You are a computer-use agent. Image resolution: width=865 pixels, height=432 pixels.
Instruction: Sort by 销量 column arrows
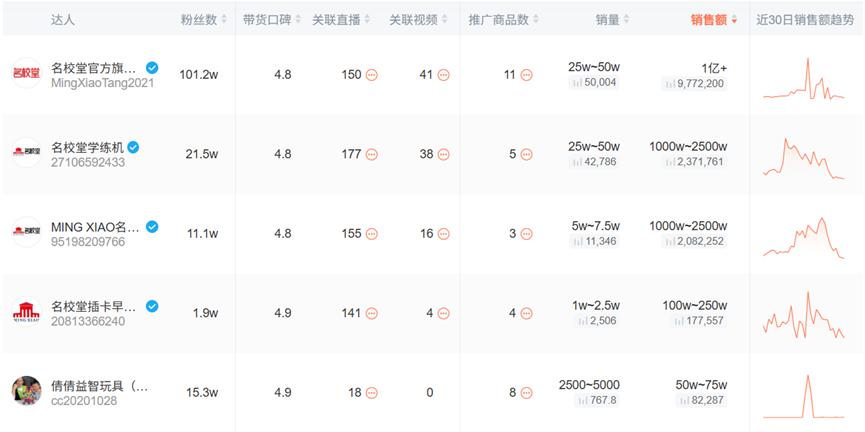(626, 20)
